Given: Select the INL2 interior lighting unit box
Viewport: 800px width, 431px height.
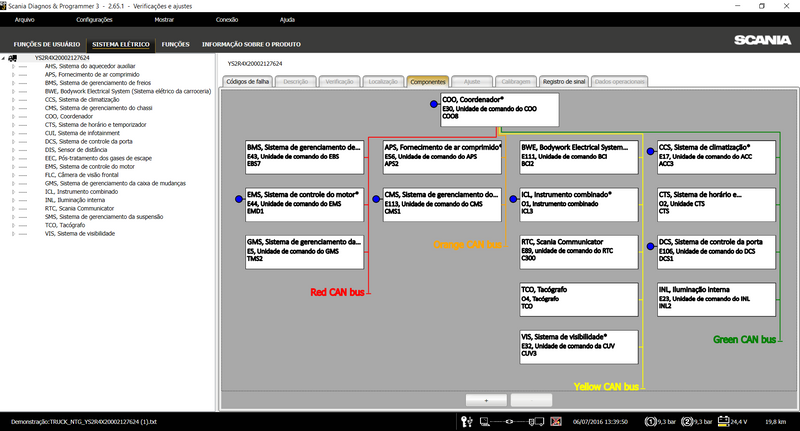Looking at the screenshot, I should [x=716, y=299].
